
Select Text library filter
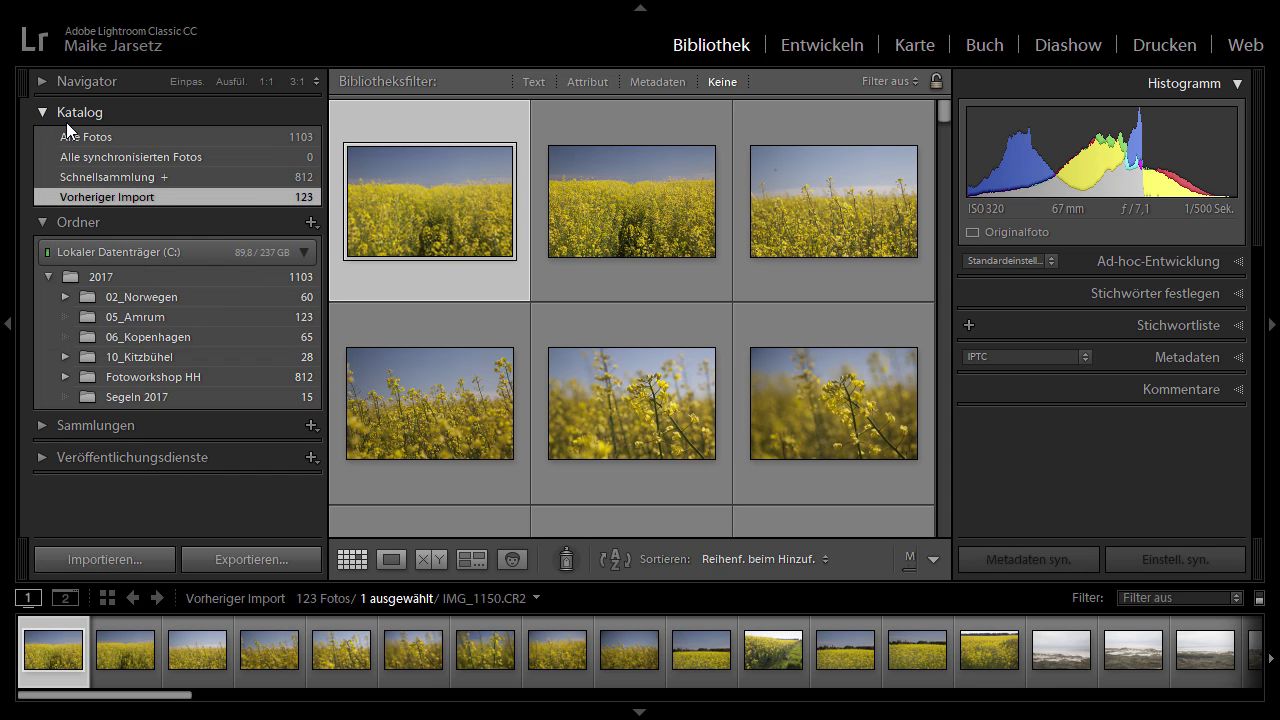pyautogui.click(x=534, y=82)
